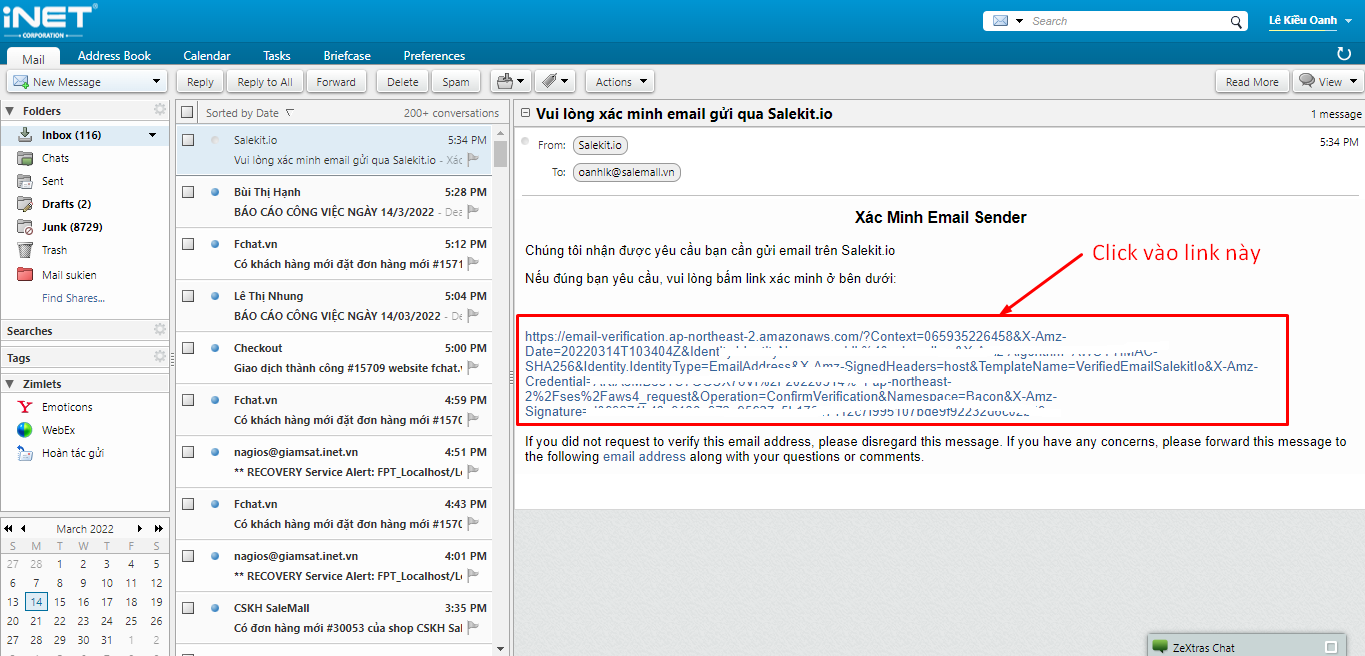Click the Reply button
Viewport: 1365px width, 656px height.
(x=200, y=82)
